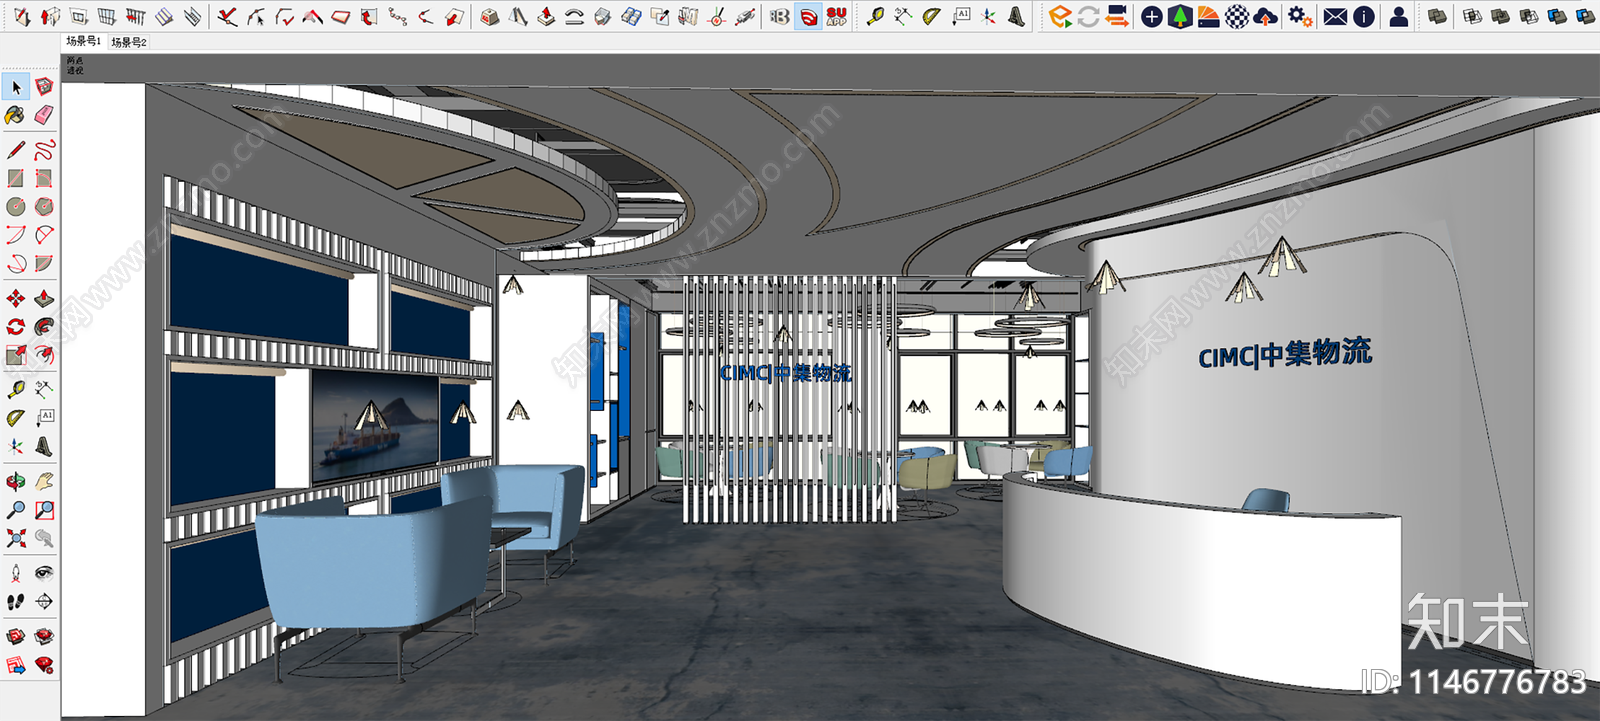
Task: Select the 2-Point Arc tool
Action: tap(44, 235)
